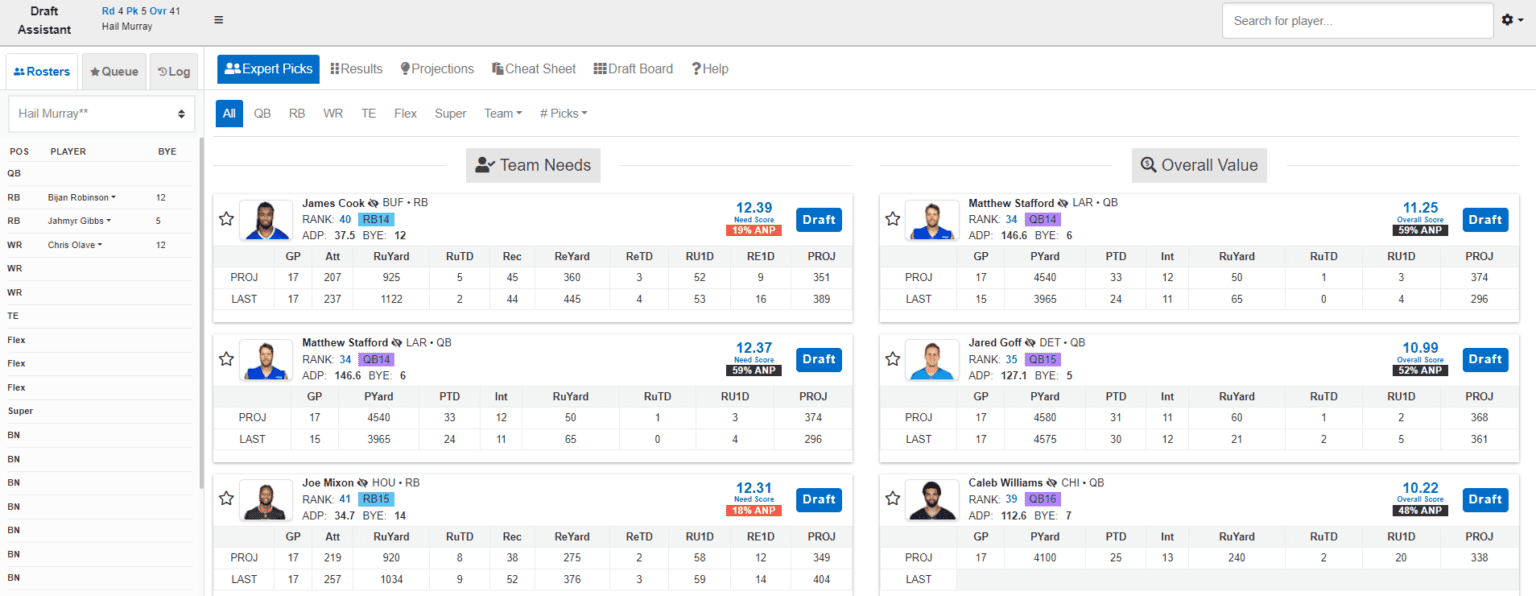Image resolution: width=1536 pixels, height=596 pixels.
Task: Open the Hail Murray roster selector
Action: [100, 113]
